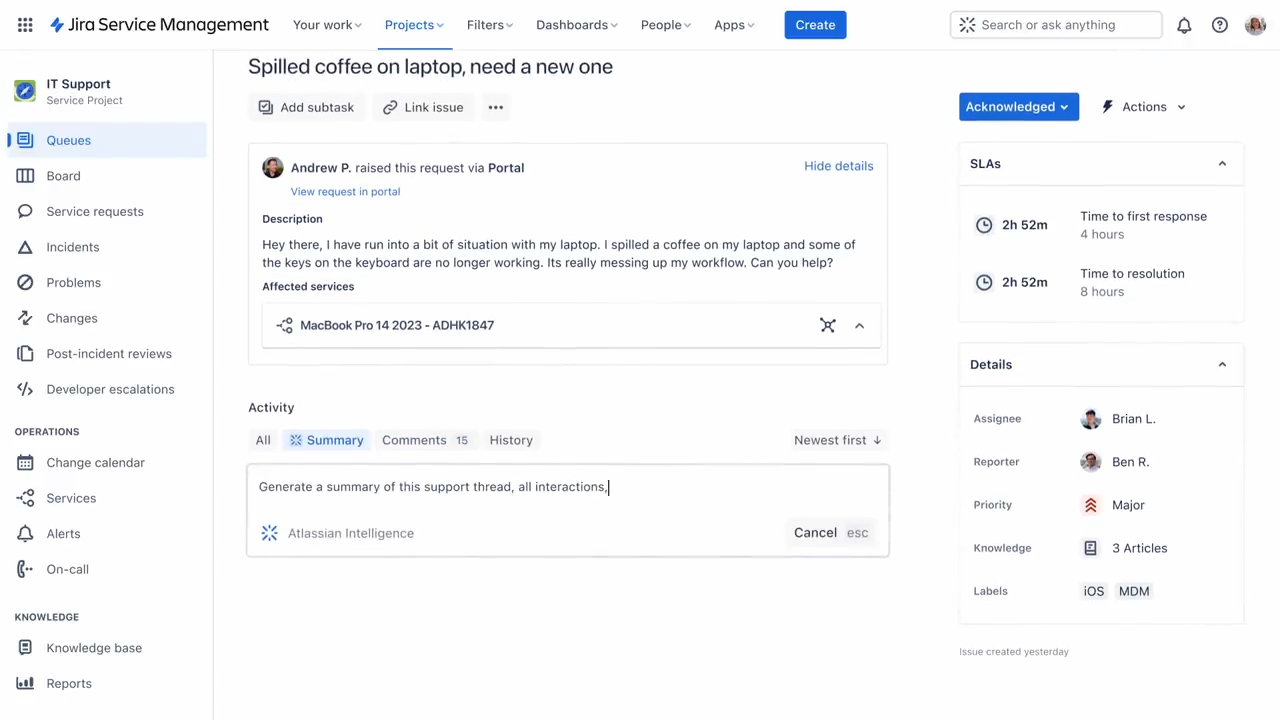The image size is (1280, 720).
Task: Click Hide details to collapse request
Action: point(838,166)
